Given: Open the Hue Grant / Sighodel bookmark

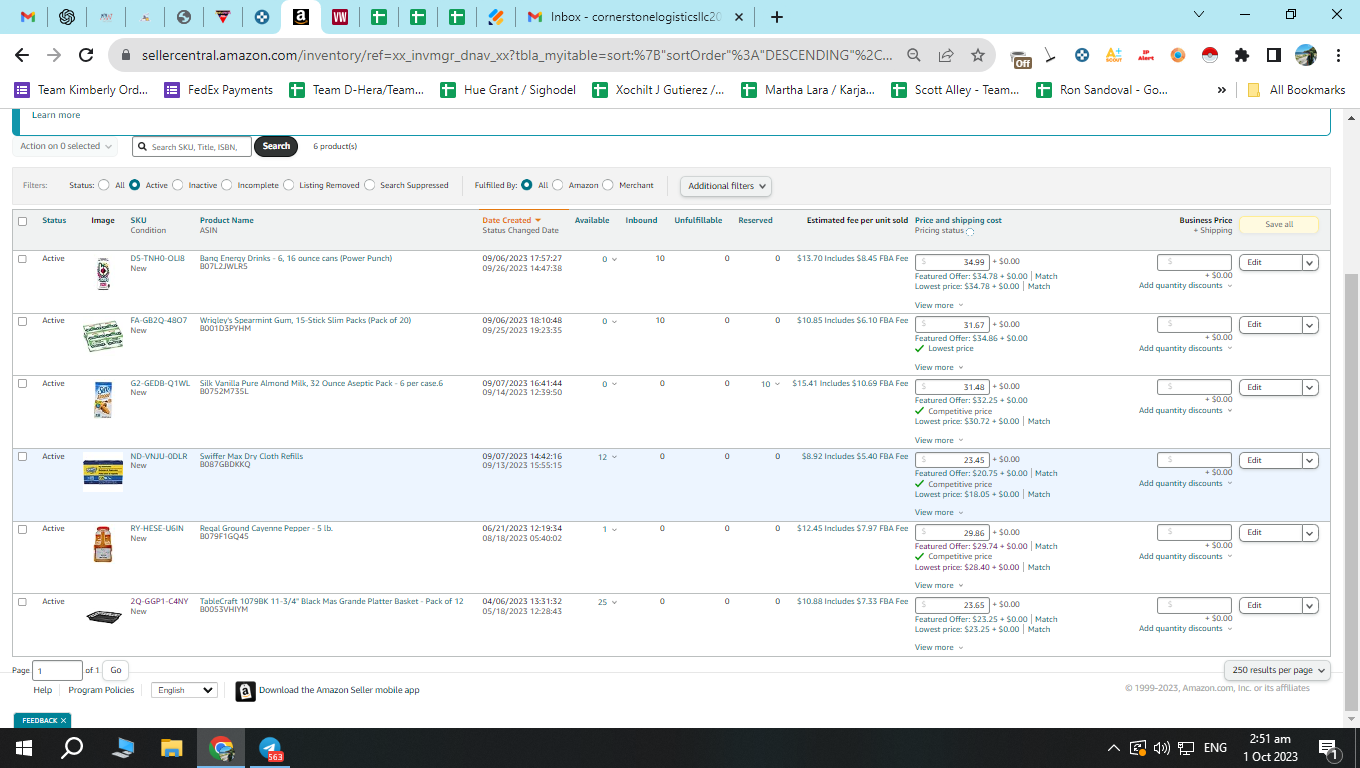Looking at the screenshot, I should point(508,90).
